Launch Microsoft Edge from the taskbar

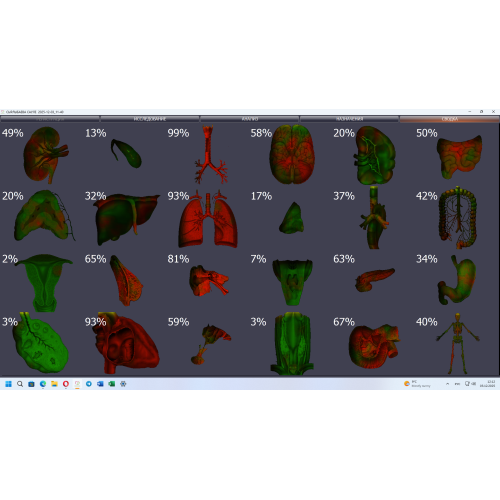tap(43, 384)
